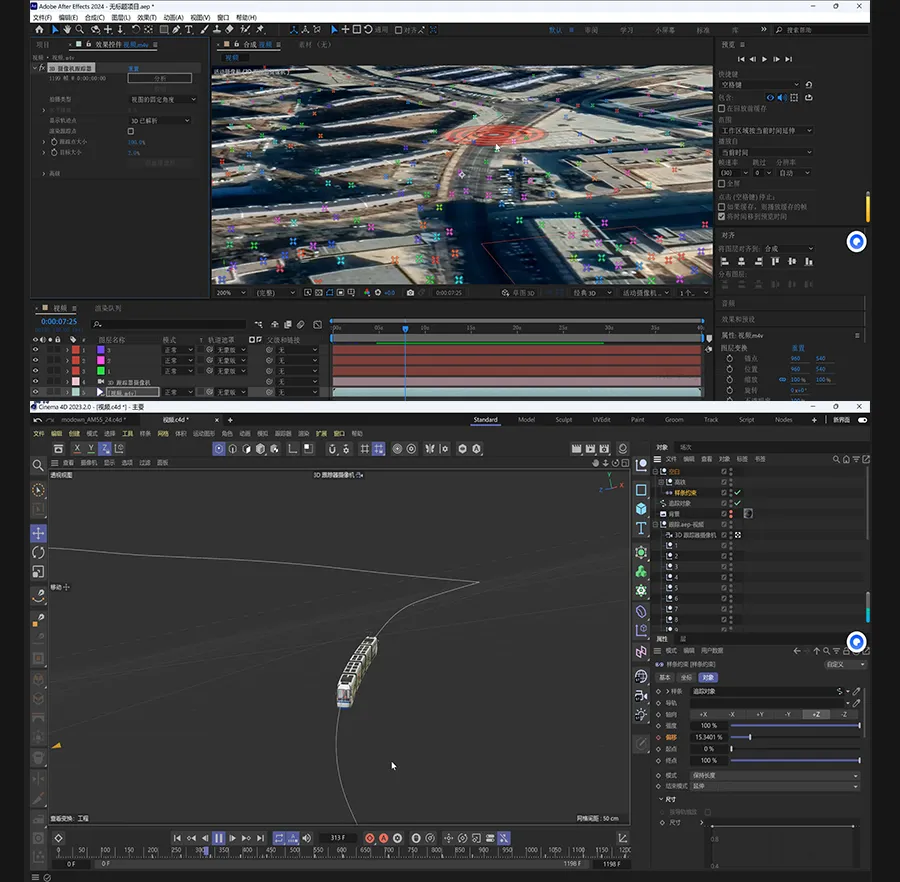
Task: Toggle the full screen checkbox in preview panel
Action: pyautogui.click(x=722, y=184)
